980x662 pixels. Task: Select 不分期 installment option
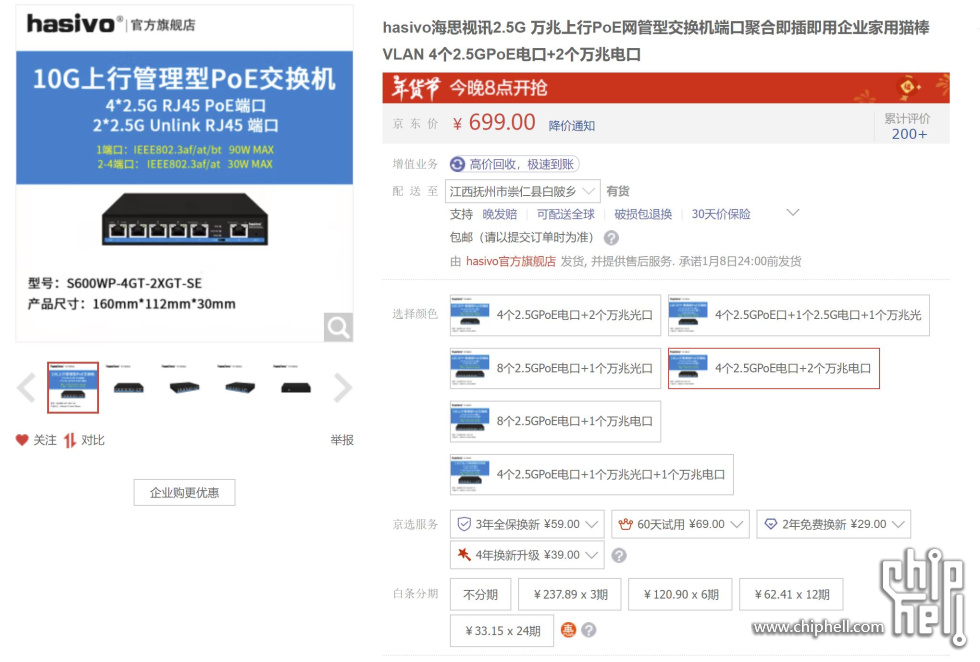coord(480,594)
